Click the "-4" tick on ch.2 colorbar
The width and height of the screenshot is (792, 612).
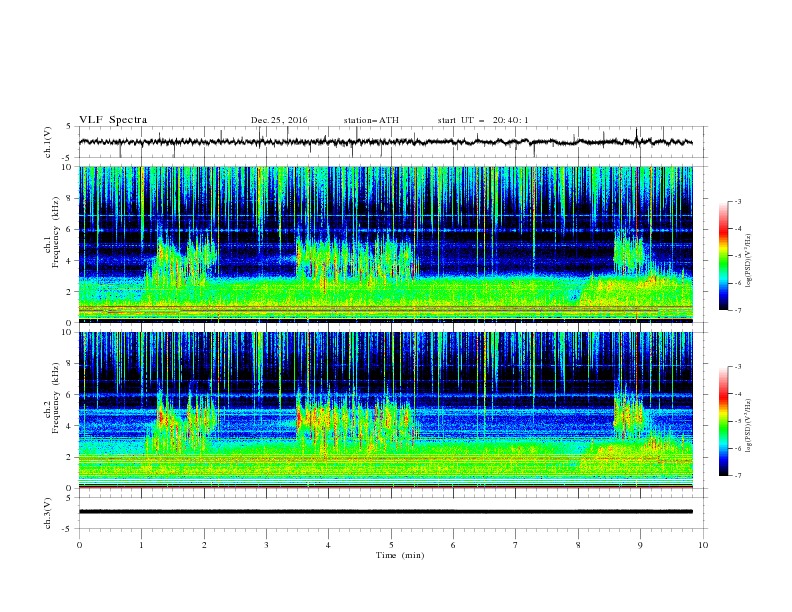point(738,394)
